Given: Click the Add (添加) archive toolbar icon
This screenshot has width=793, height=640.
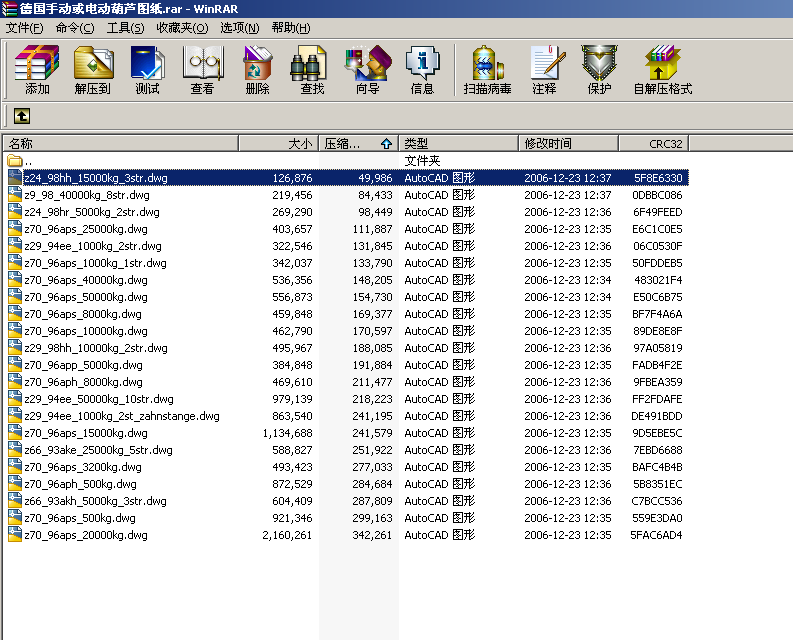Looking at the screenshot, I should [37, 63].
